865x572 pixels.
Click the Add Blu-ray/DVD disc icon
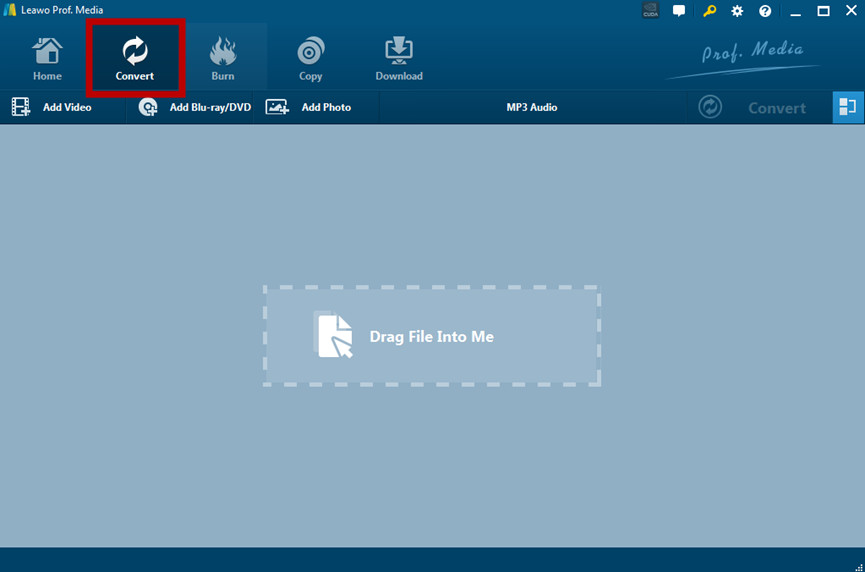pyautogui.click(x=148, y=107)
